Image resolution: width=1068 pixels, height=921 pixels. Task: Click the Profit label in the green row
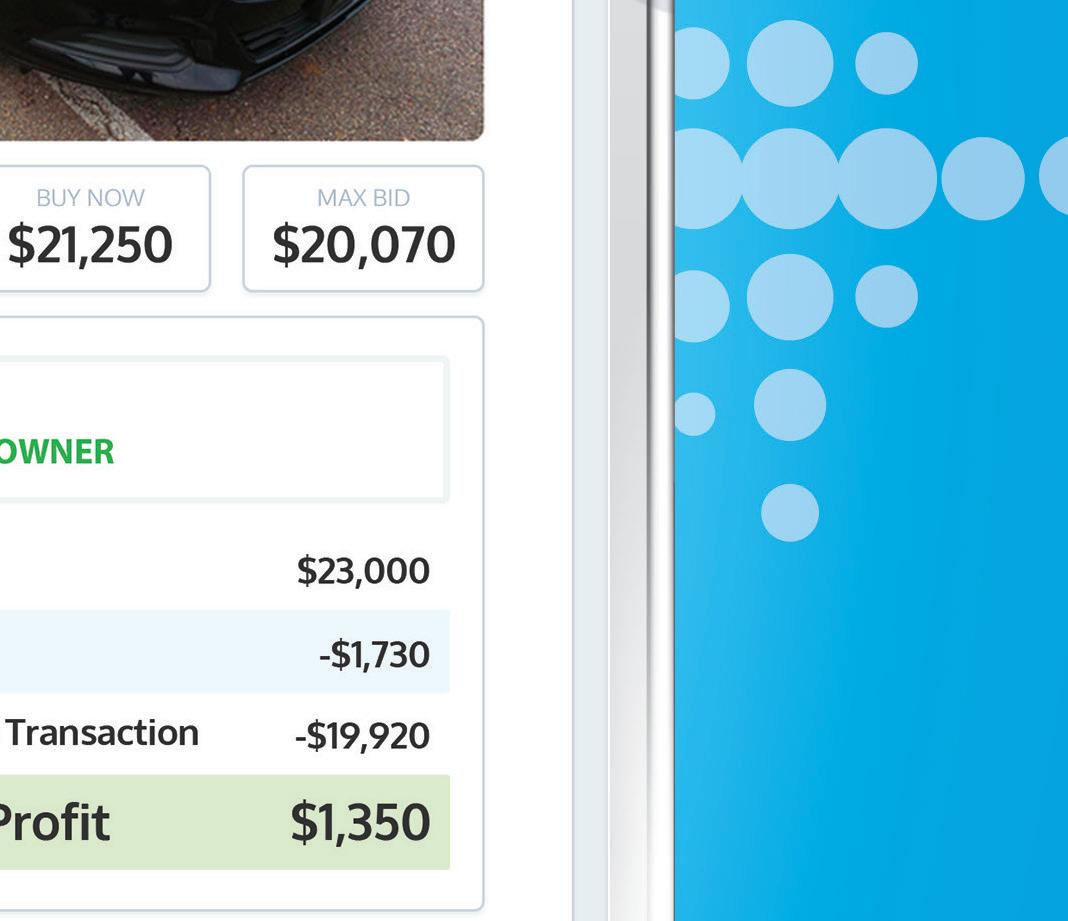(x=53, y=823)
